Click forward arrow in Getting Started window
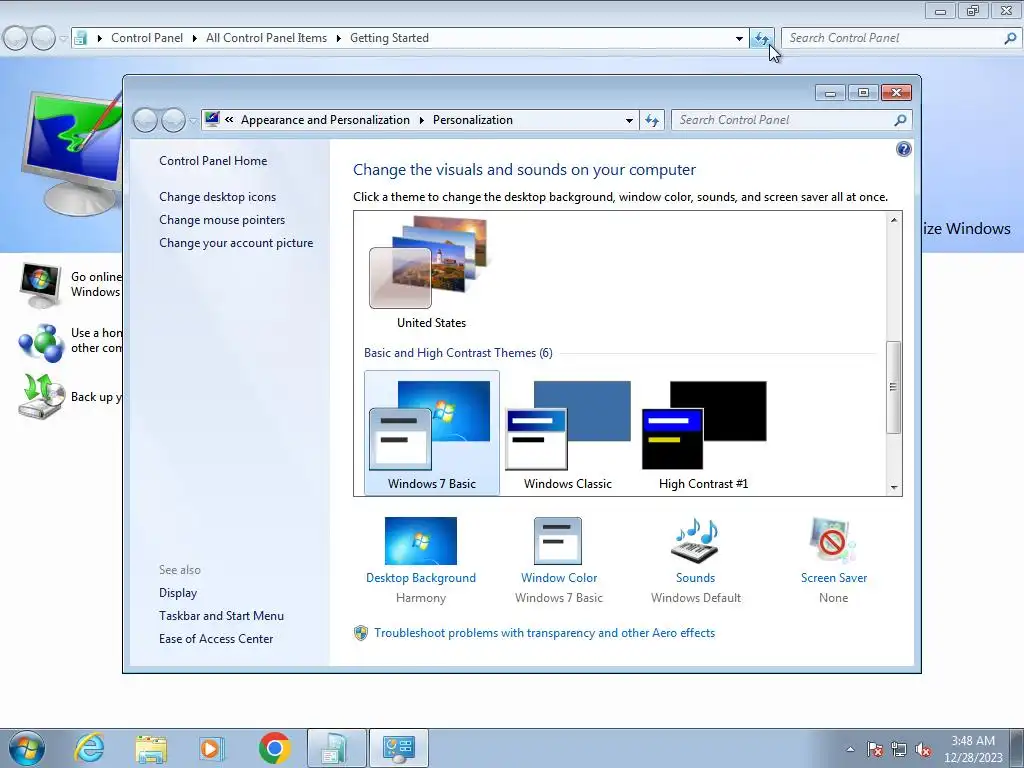 (44, 39)
